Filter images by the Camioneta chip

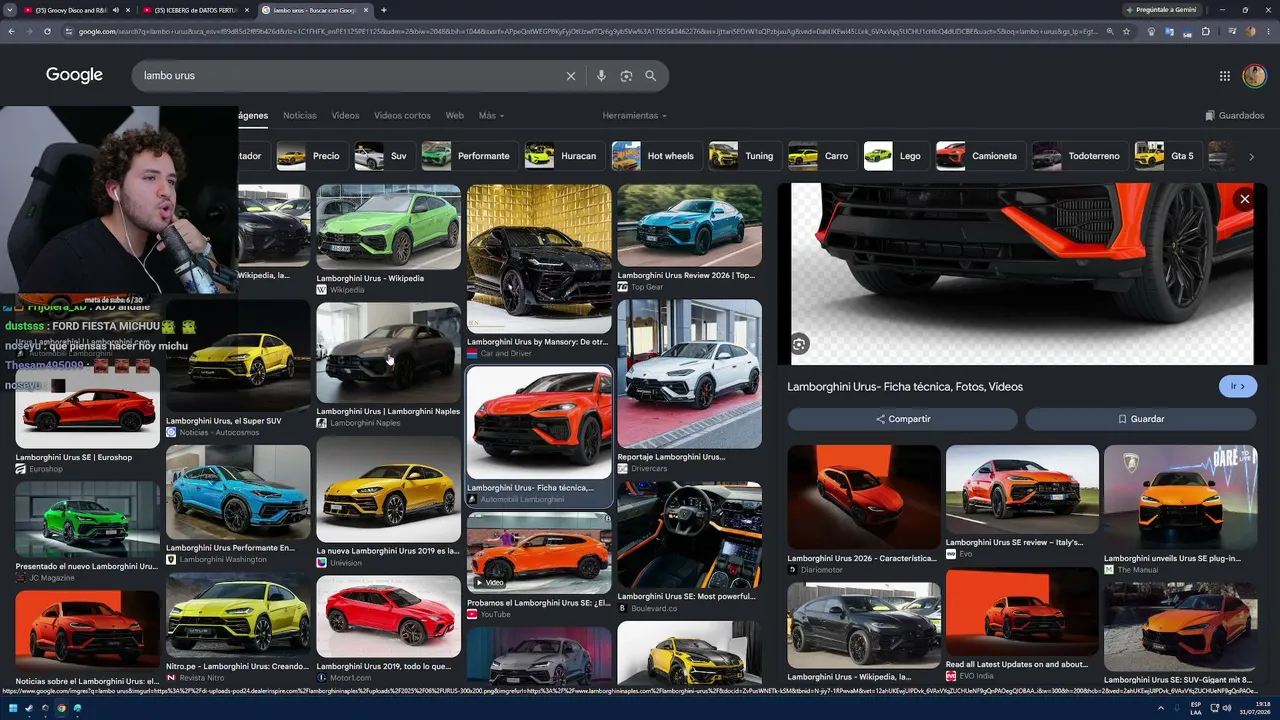point(979,156)
